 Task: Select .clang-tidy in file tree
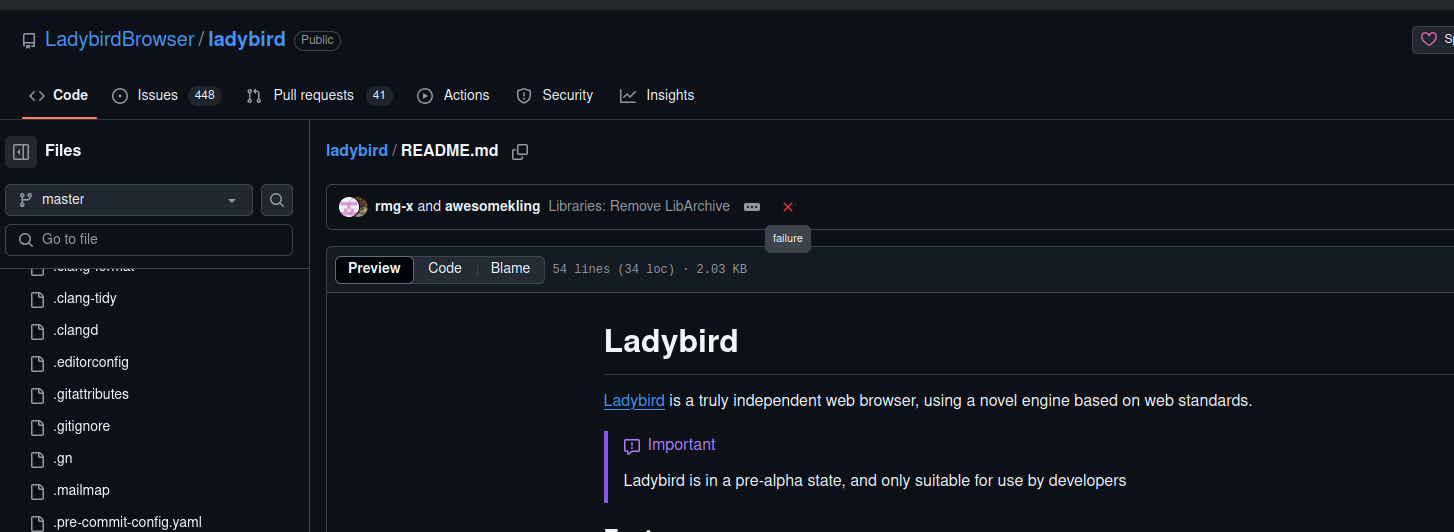85,299
